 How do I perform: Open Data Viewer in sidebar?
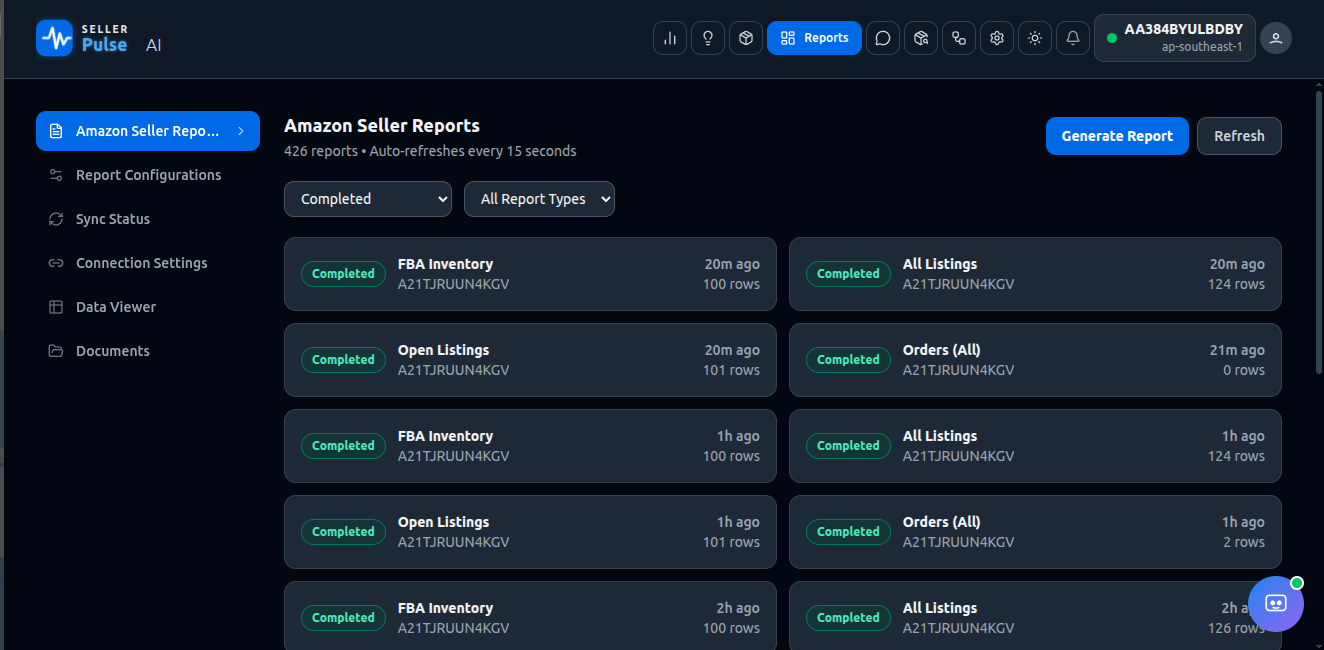click(148, 307)
